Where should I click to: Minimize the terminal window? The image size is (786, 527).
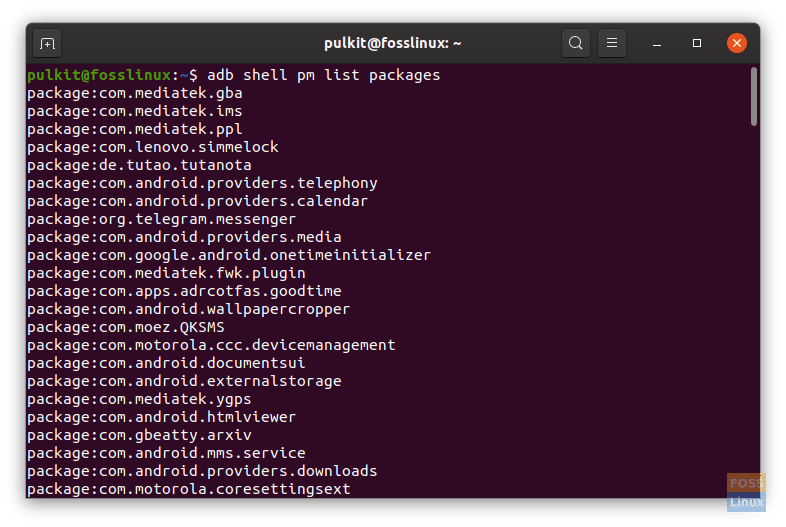[x=657, y=44]
